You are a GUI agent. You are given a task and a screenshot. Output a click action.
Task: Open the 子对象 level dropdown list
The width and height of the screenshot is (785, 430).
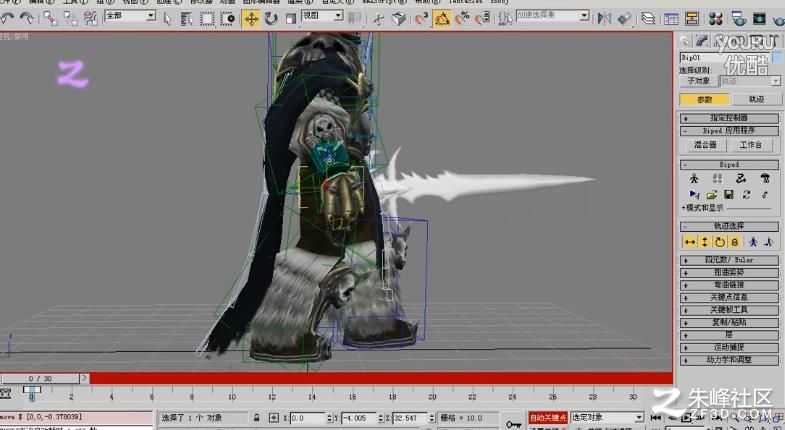(749, 81)
